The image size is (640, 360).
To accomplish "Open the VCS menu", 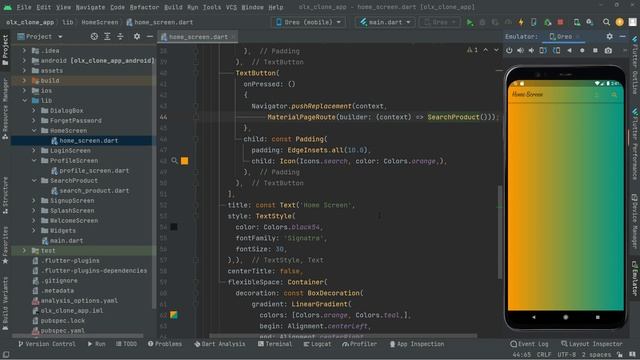I will [231, 7].
